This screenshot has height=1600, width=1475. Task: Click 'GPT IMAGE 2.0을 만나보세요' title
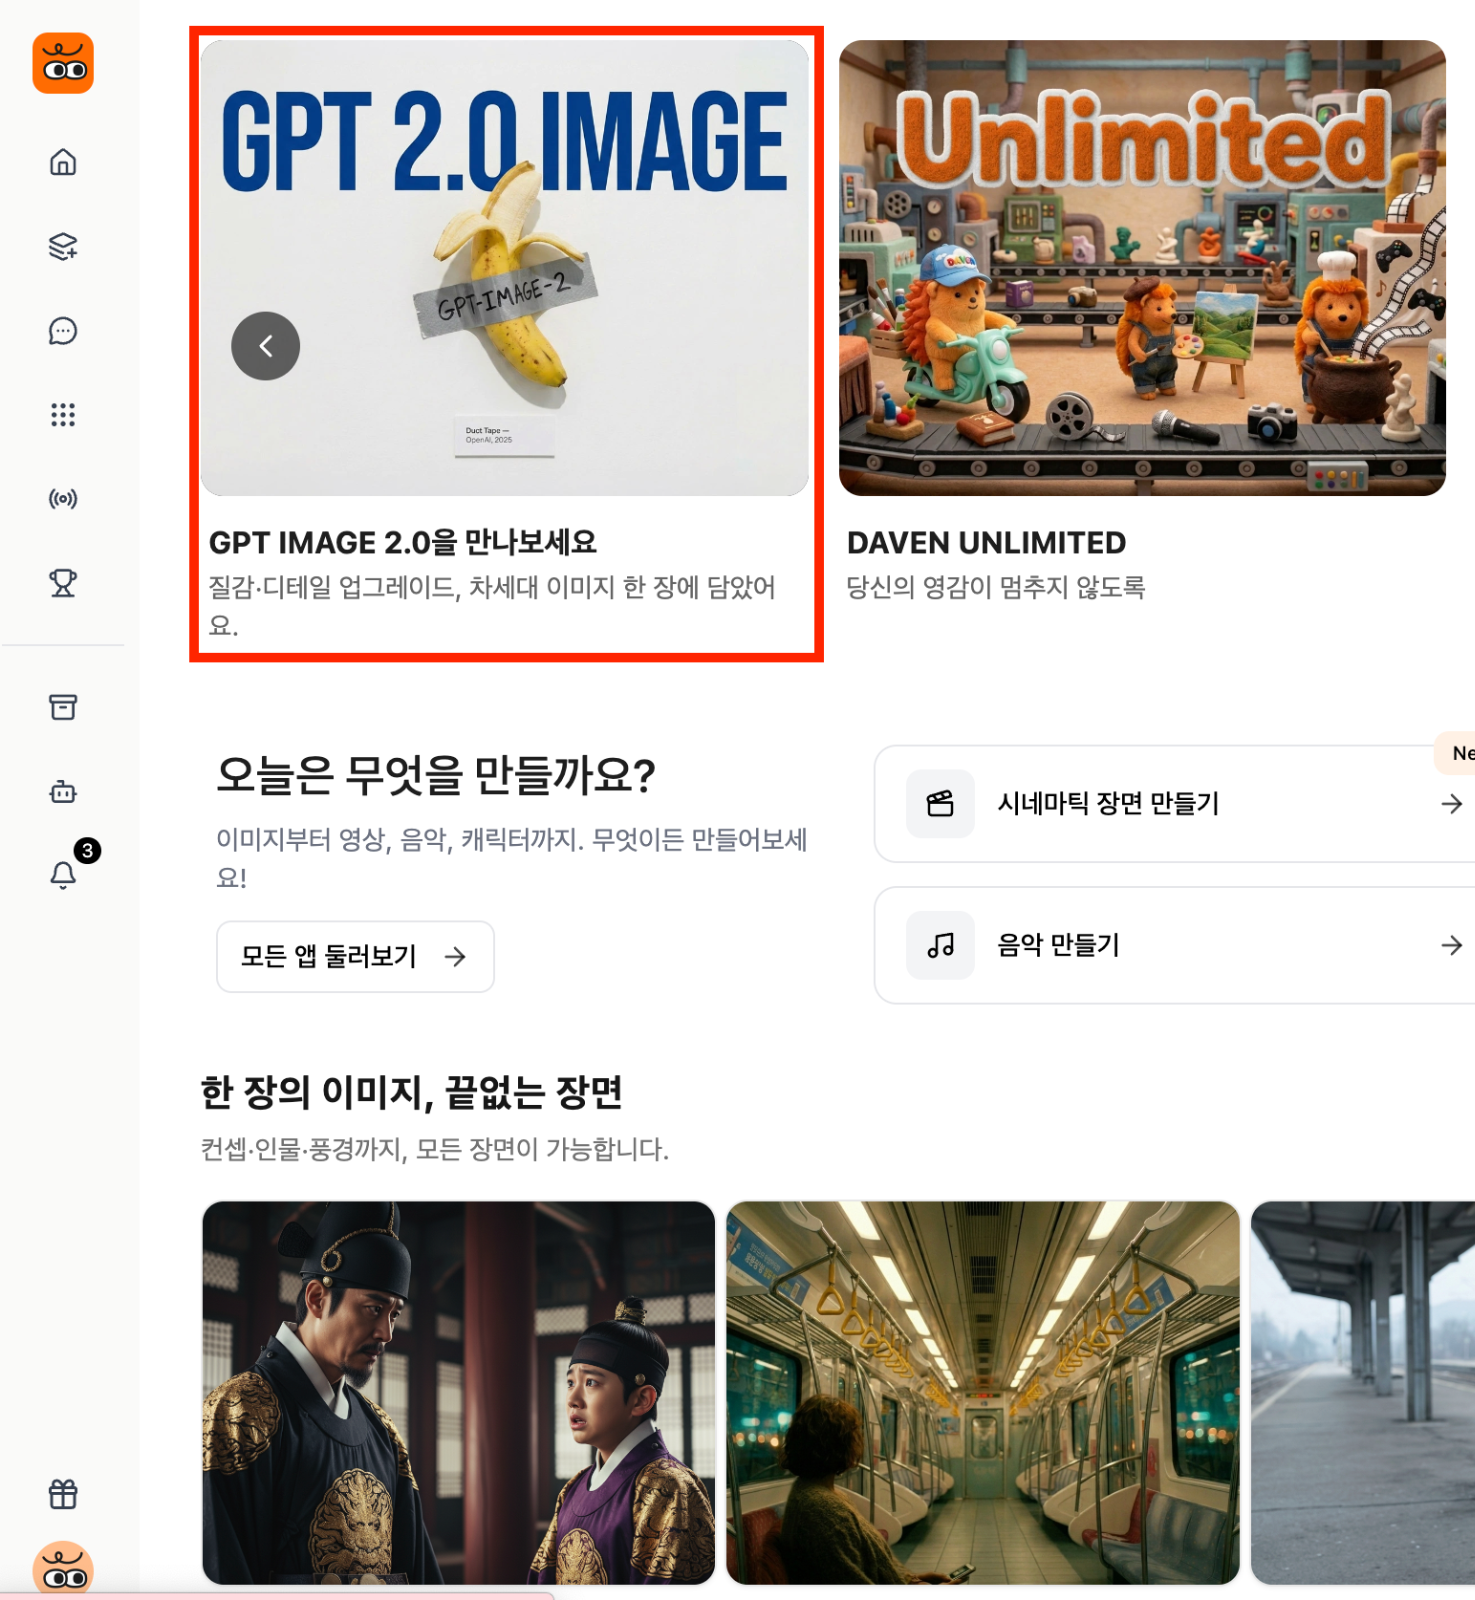click(403, 543)
